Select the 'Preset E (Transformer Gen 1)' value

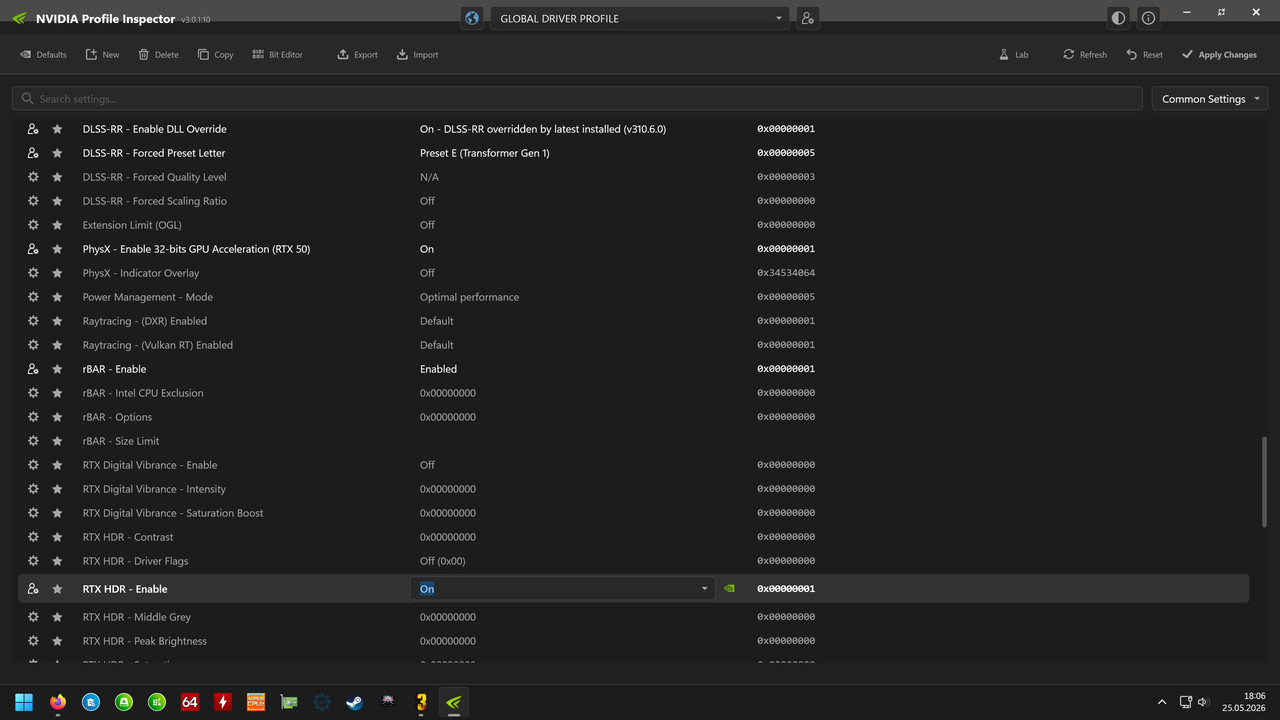coord(484,153)
